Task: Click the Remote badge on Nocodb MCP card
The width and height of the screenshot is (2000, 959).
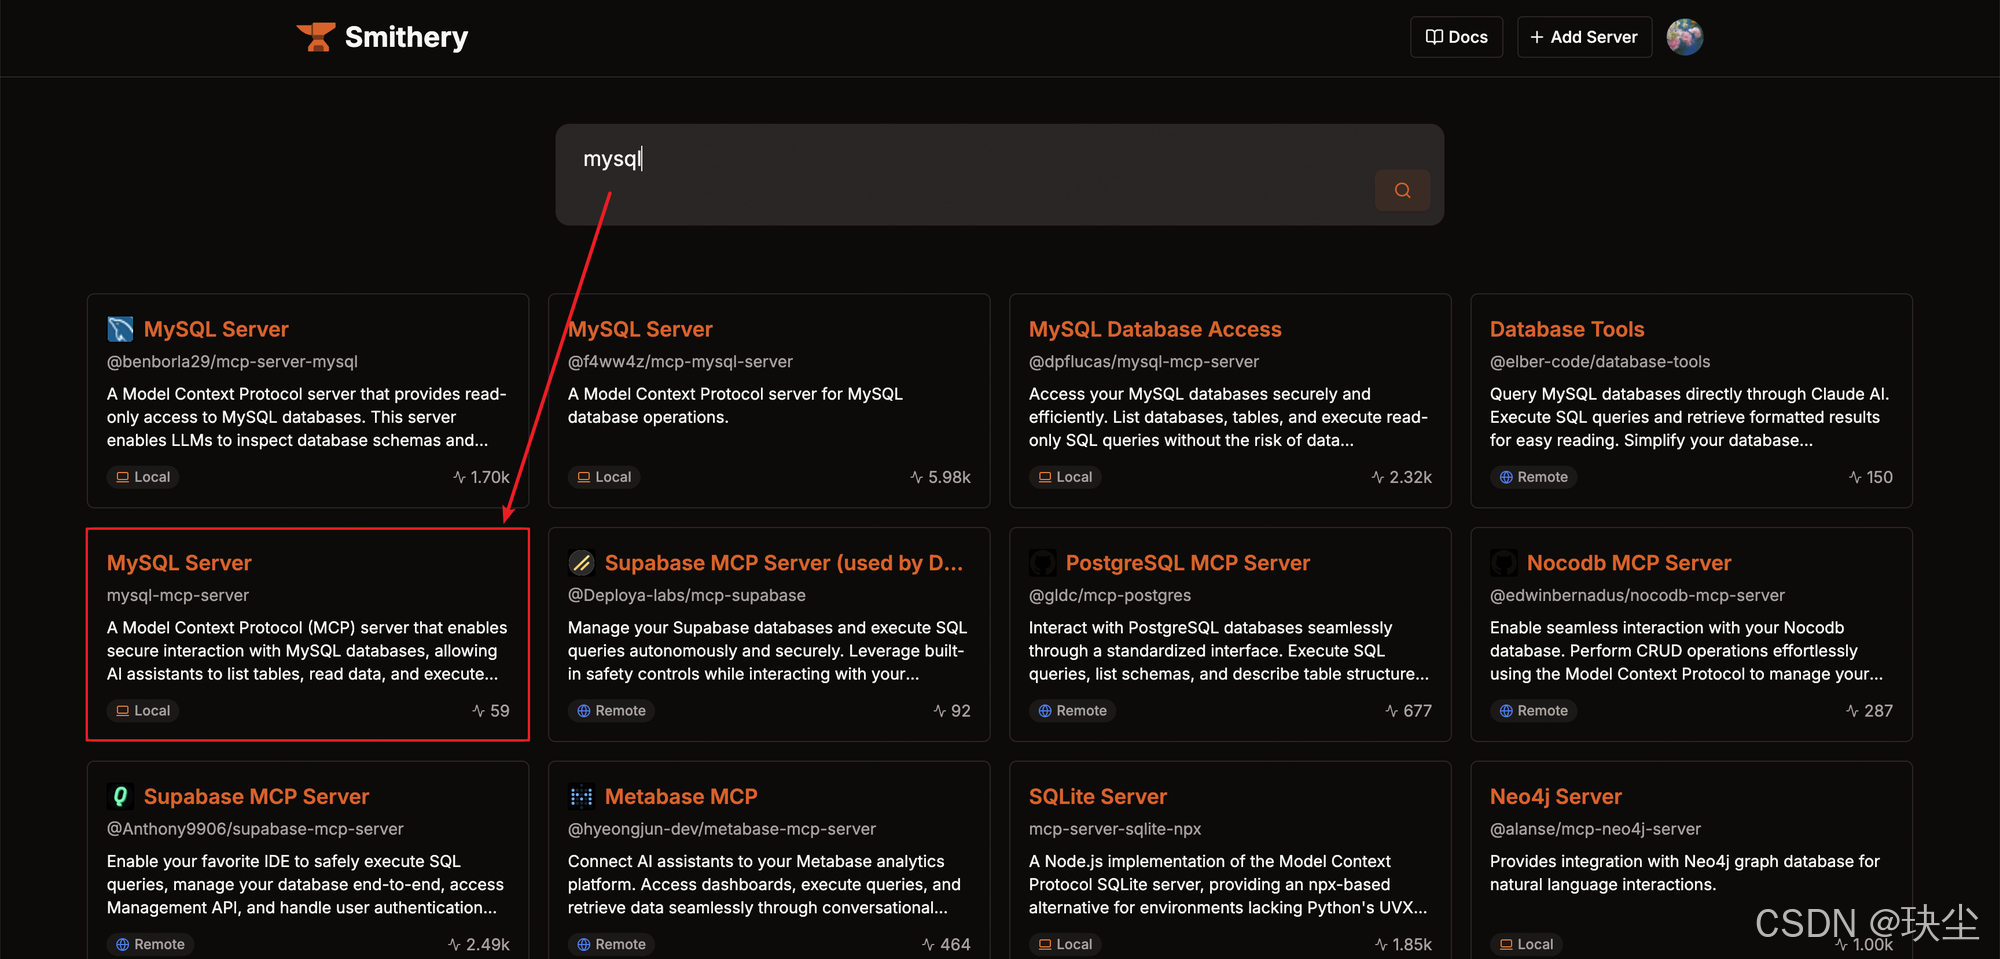Action: tap(1533, 711)
